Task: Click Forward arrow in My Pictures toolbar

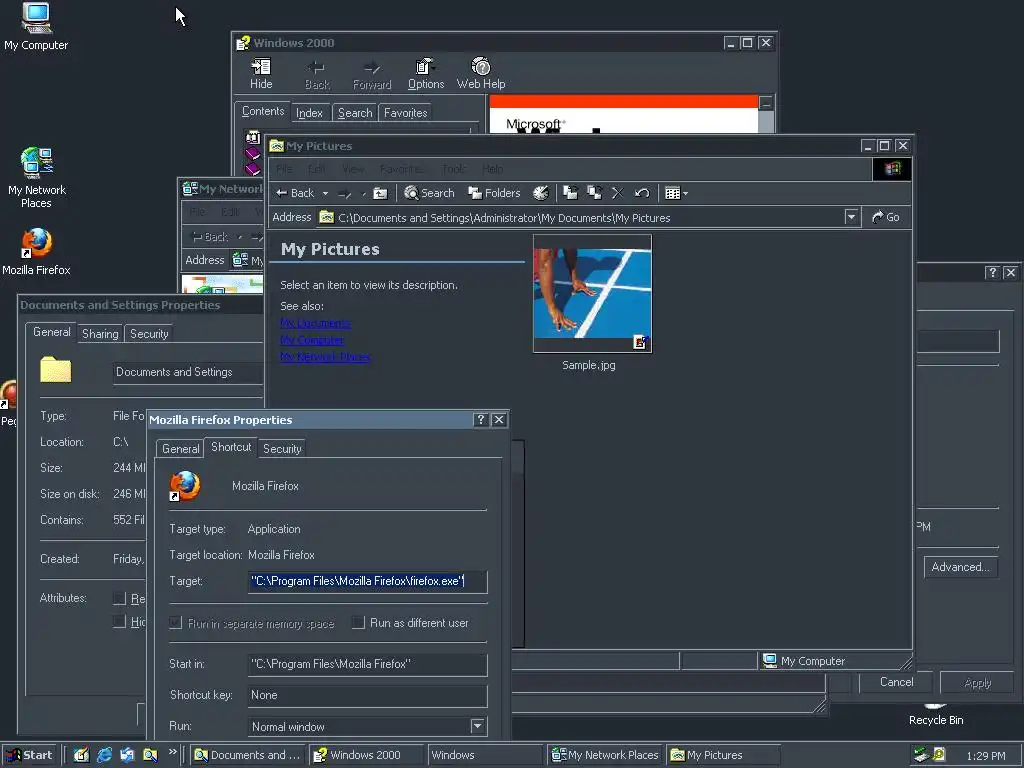Action: coord(344,193)
